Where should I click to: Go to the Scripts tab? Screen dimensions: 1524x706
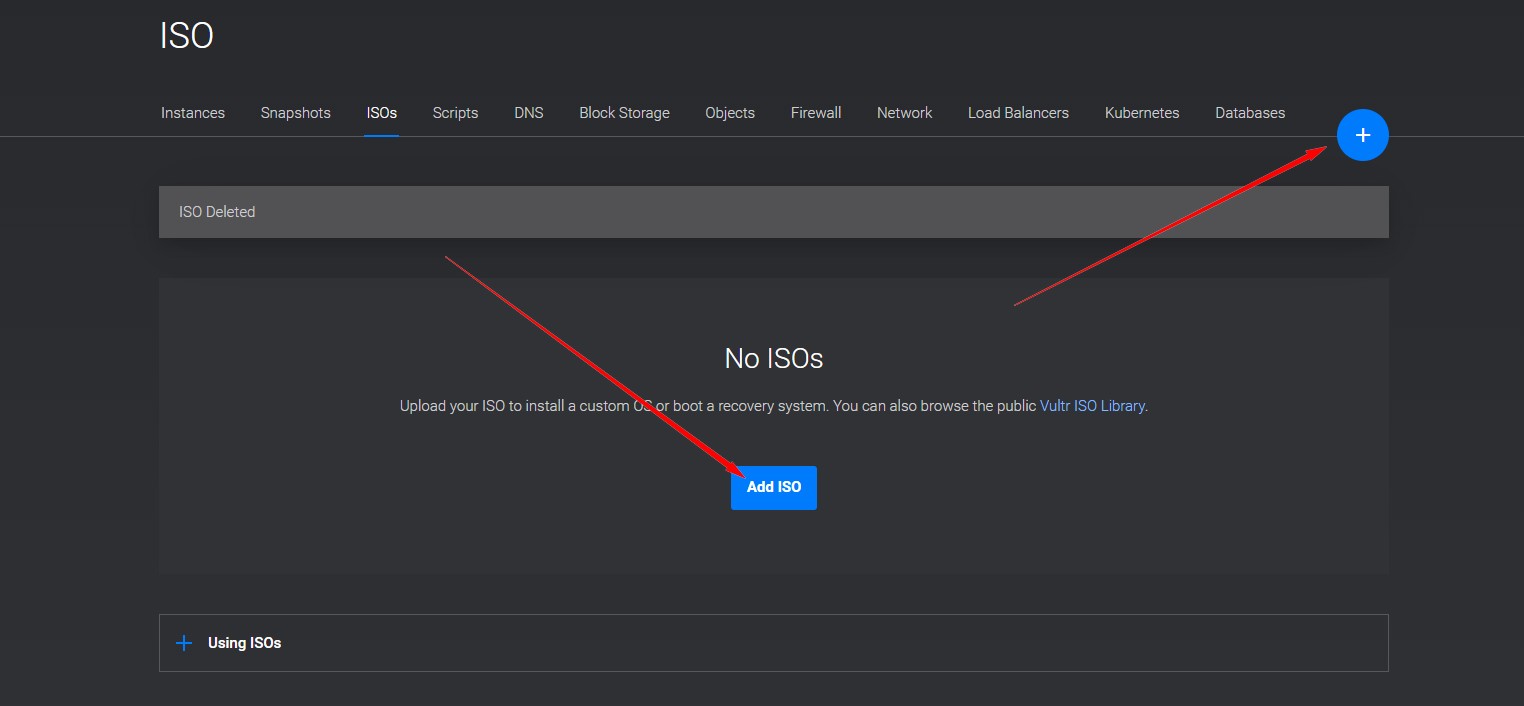point(455,113)
